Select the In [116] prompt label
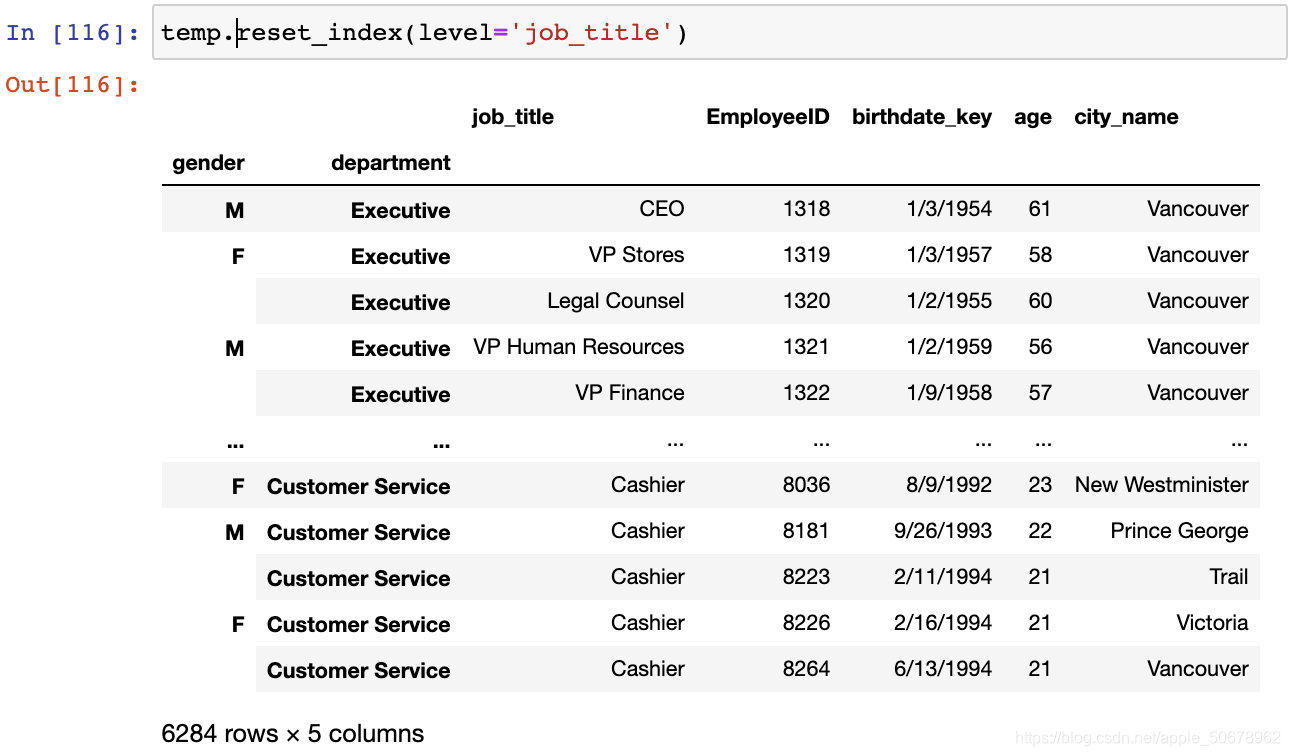Image resolution: width=1290 pixels, height=756 pixels. (73, 33)
